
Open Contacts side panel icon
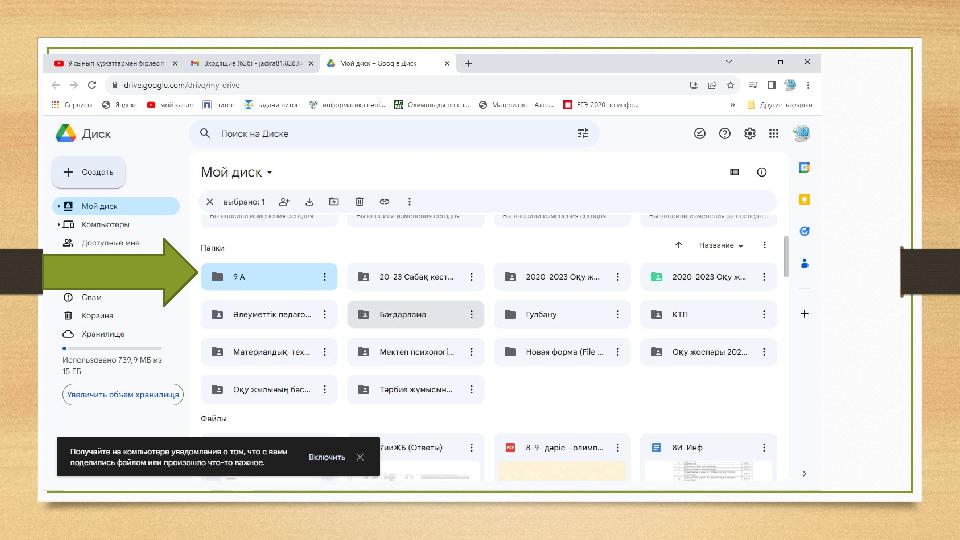click(x=804, y=263)
